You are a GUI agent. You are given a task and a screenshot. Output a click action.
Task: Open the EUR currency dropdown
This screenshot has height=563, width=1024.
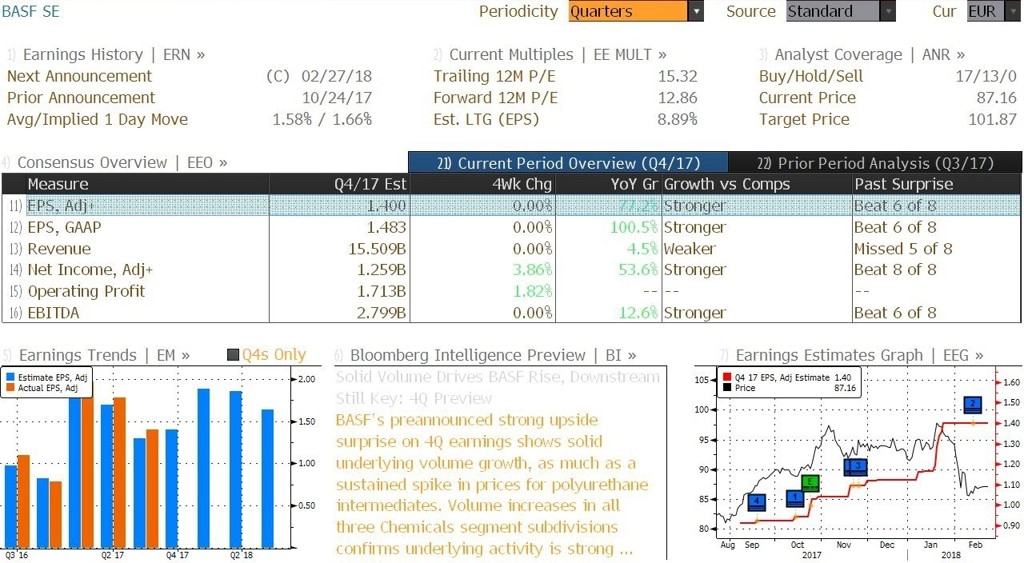click(1012, 11)
